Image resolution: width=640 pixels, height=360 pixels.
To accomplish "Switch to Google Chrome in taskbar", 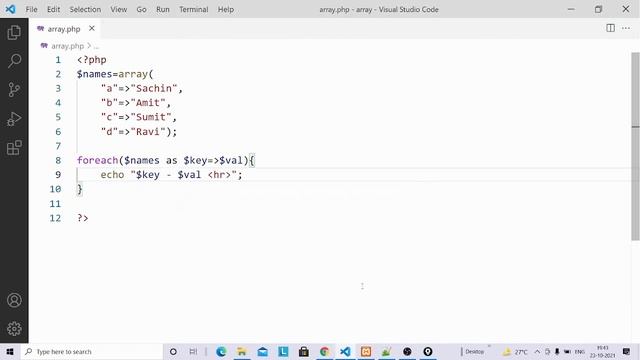I will click(324, 351).
